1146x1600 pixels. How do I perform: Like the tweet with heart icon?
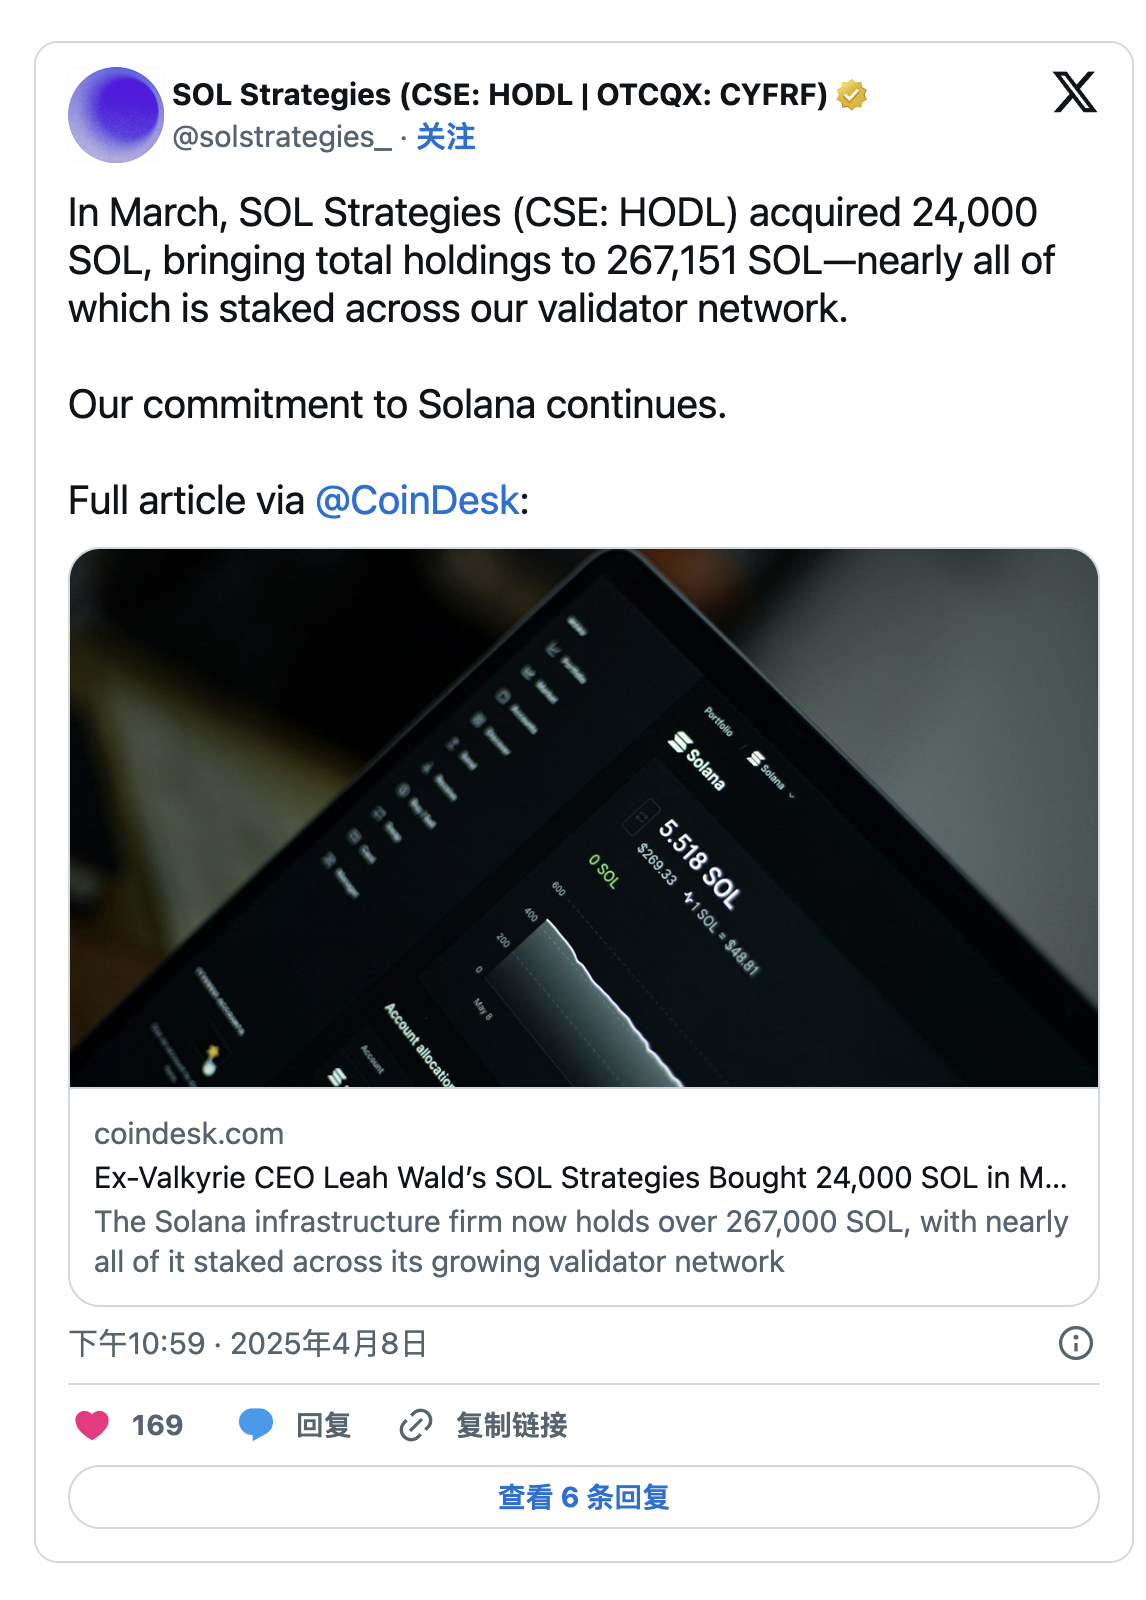[x=92, y=1425]
